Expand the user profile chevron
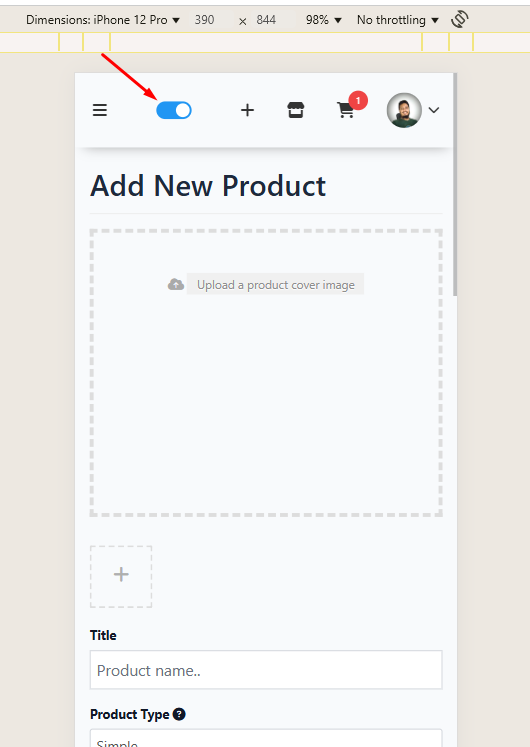530x747 pixels. coord(433,110)
